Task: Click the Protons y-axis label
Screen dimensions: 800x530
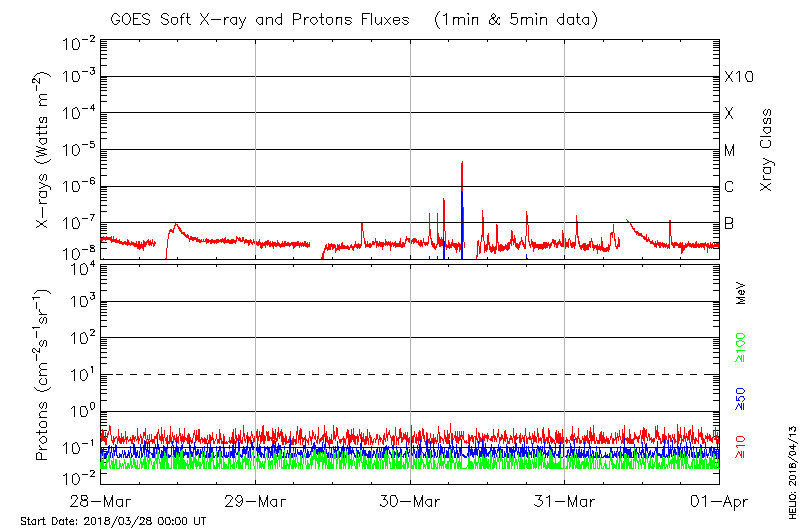Action: click(44, 375)
